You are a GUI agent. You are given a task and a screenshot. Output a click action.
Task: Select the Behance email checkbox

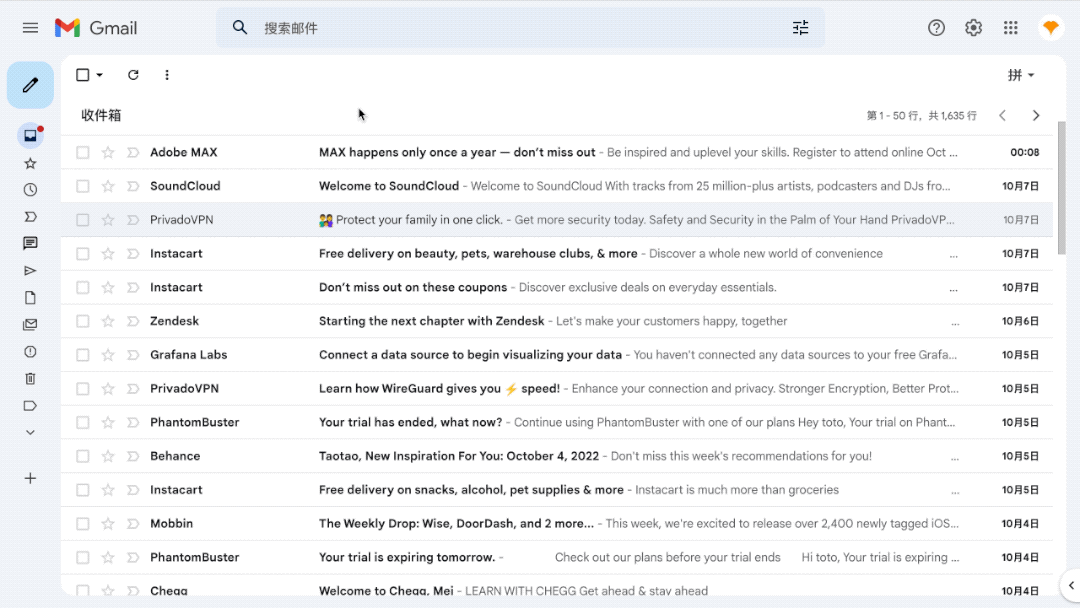click(83, 456)
